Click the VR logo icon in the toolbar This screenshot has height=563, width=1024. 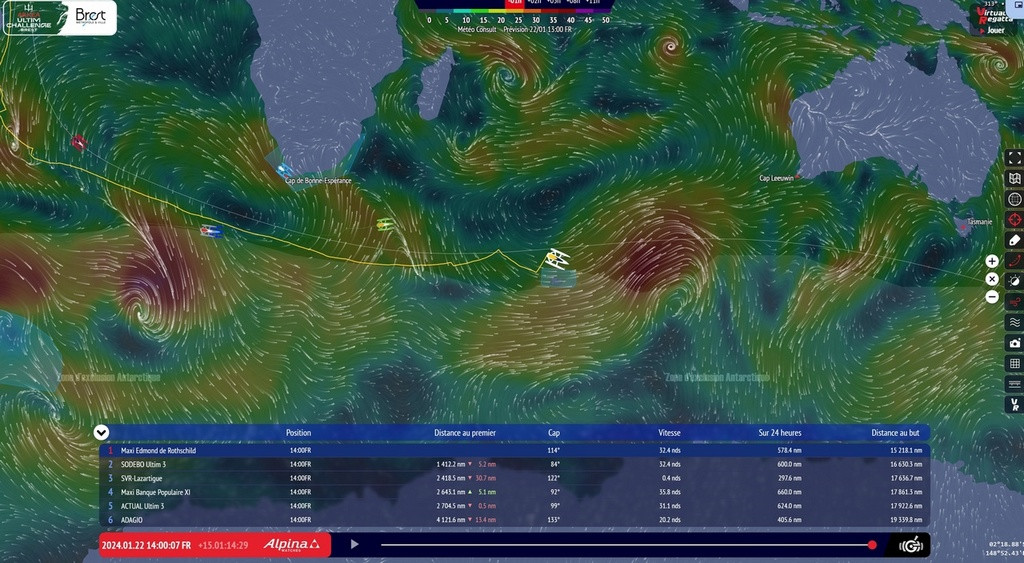point(1014,405)
